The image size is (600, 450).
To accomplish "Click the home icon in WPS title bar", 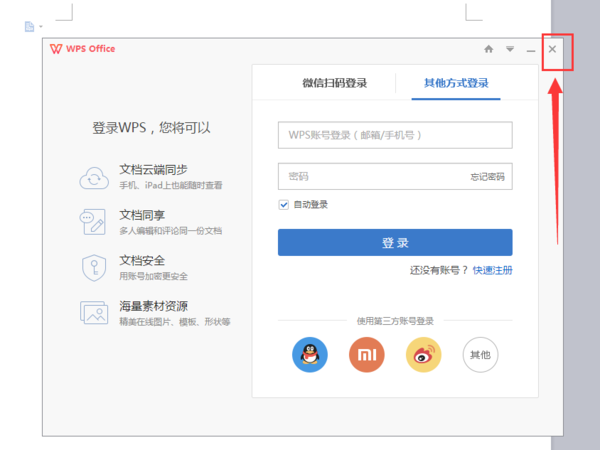I will click(489, 49).
